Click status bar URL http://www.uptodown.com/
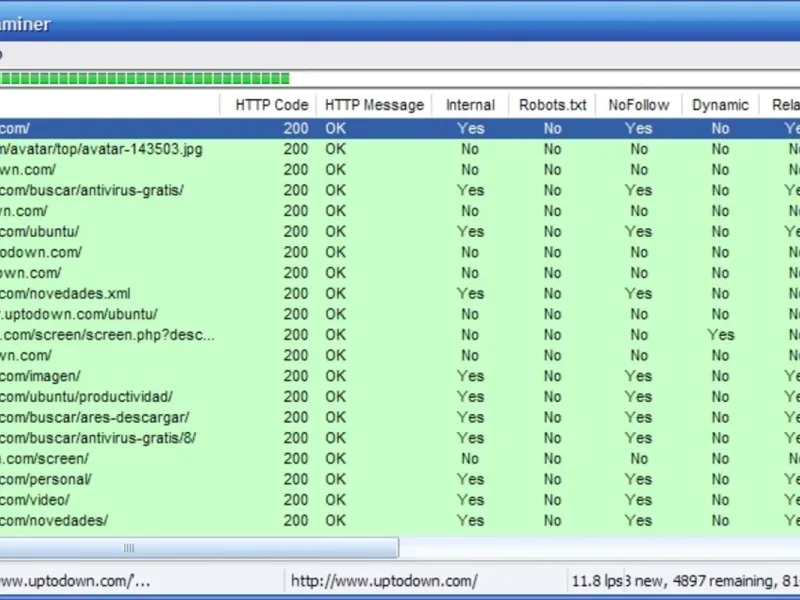 pyautogui.click(x=384, y=581)
